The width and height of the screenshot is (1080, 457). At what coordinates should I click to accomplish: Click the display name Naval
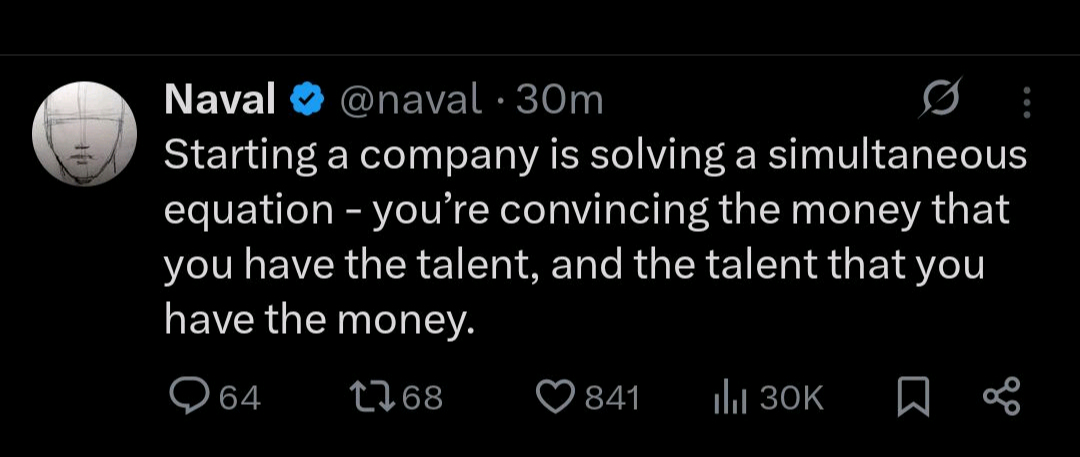coord(219,99)
